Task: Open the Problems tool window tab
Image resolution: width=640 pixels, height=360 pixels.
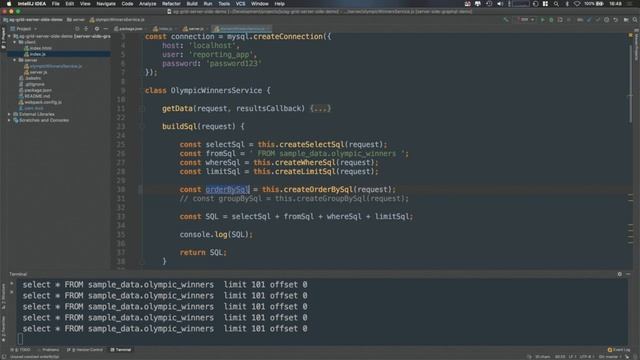Action: (x=48, y=350)
